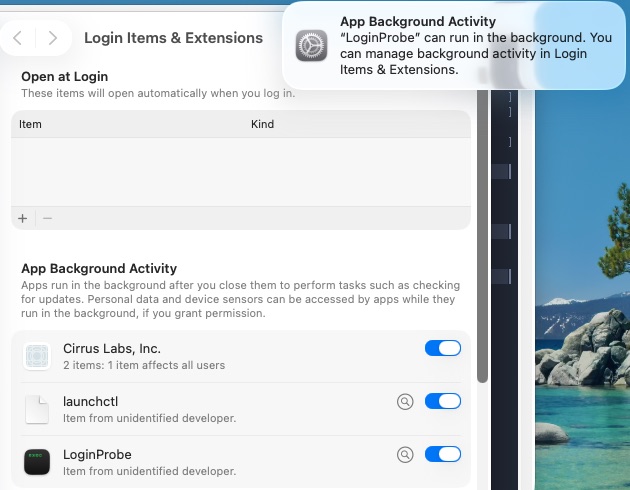Remove login item with minus button
This screenshot has height=490, width=630.
(x=47, y=218)
